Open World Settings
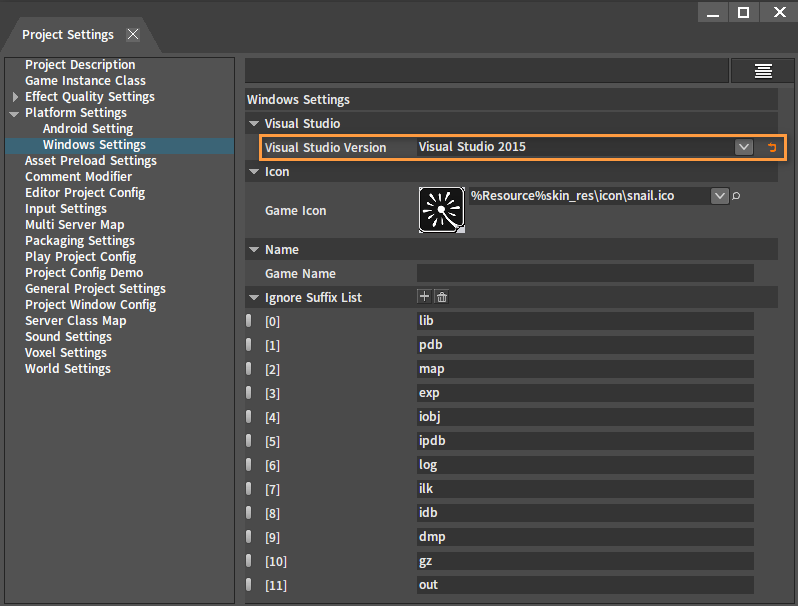 tap(68, 369)
